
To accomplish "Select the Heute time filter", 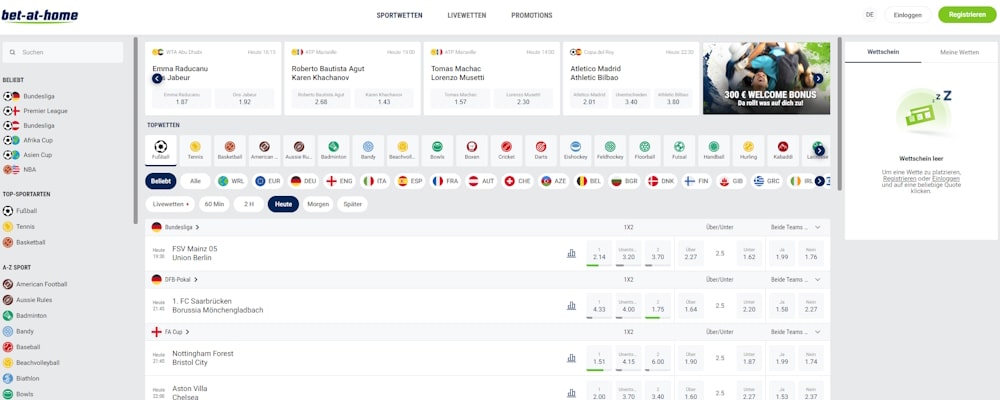I will pos(283,204).
